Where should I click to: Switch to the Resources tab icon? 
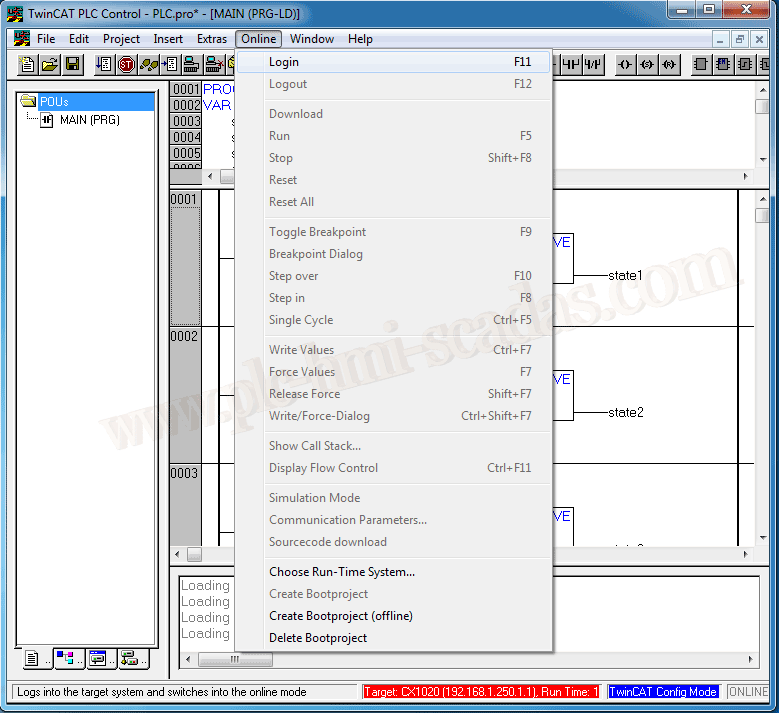[130, 658]
